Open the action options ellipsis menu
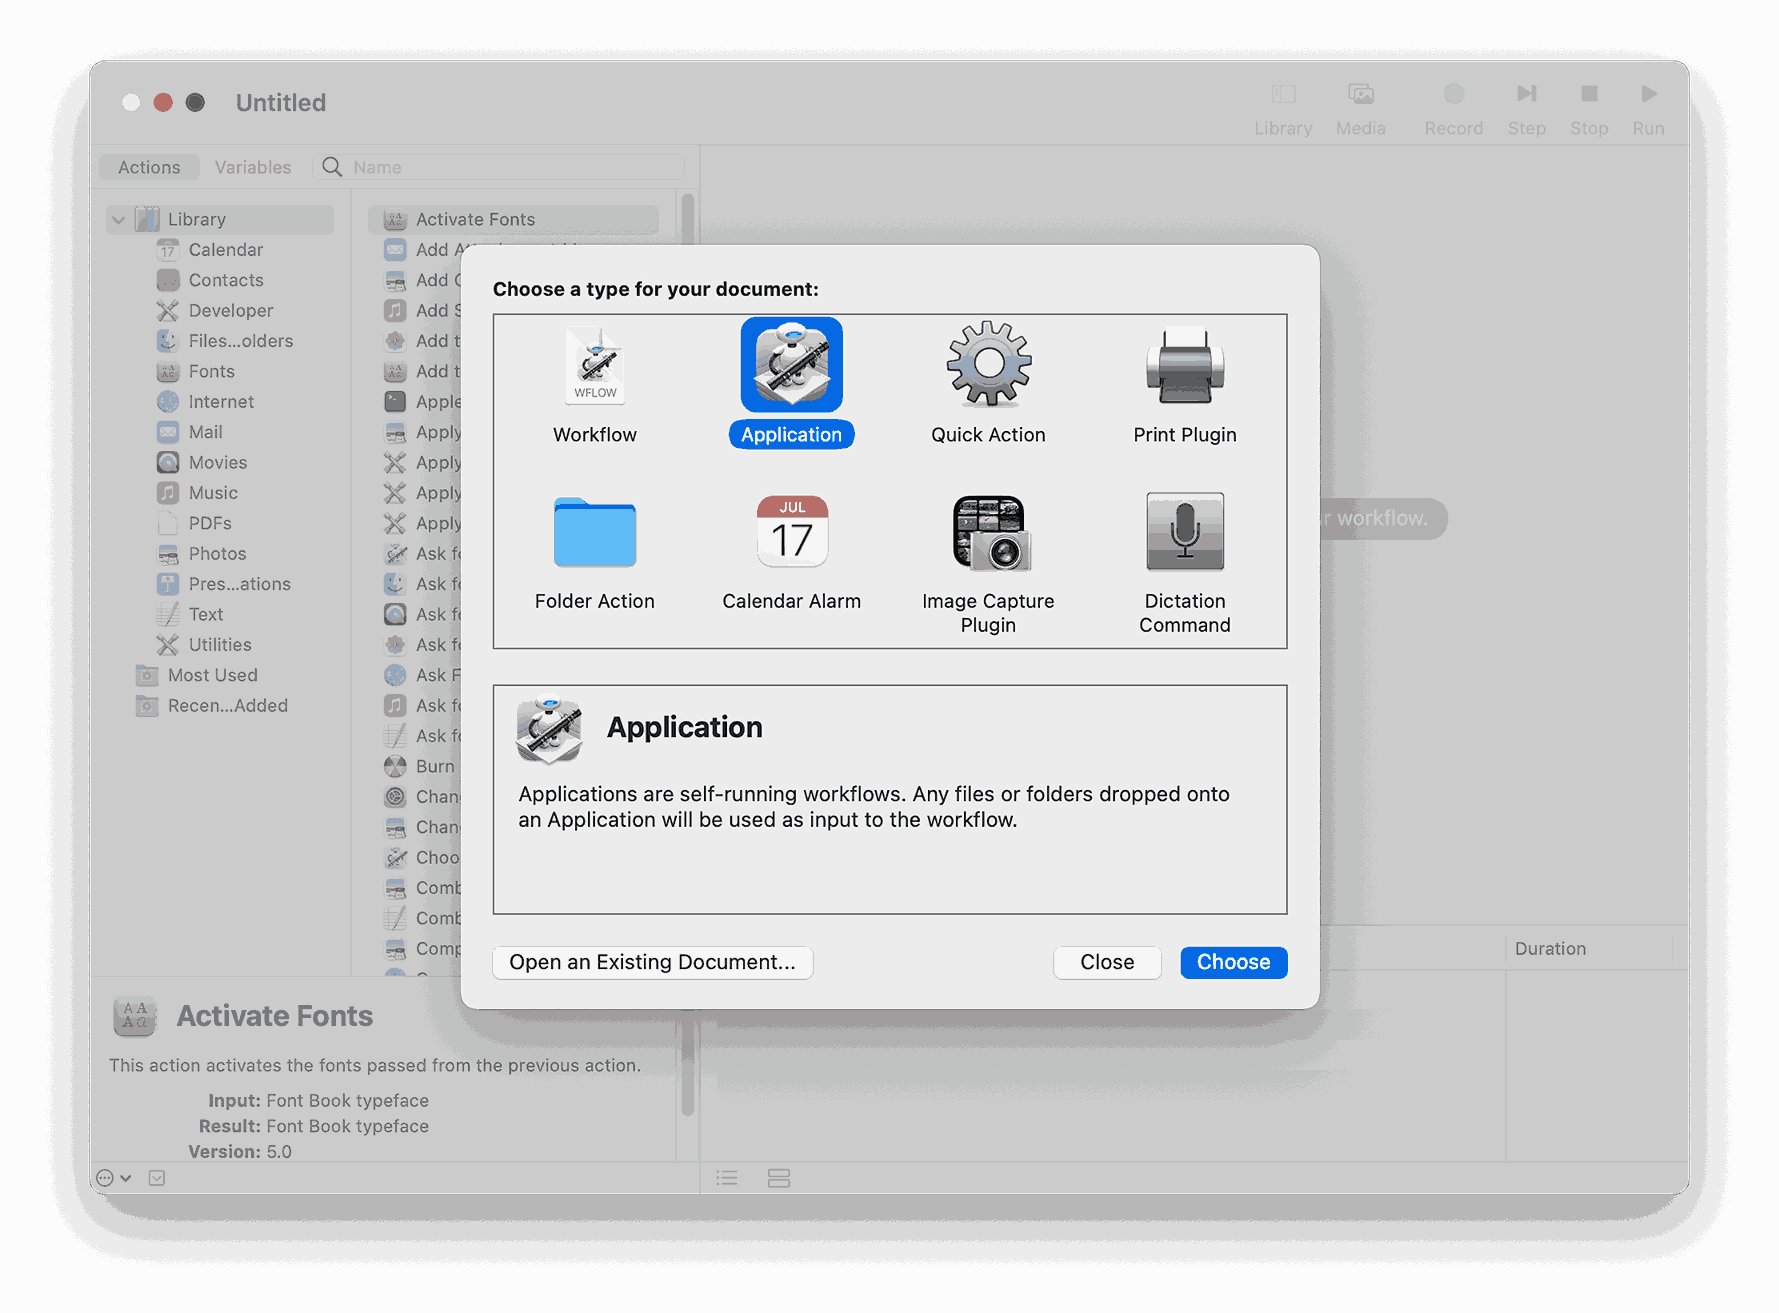Viewport: 1779px width, 1313px height. pyautogui.click(x=113, y=1178)
